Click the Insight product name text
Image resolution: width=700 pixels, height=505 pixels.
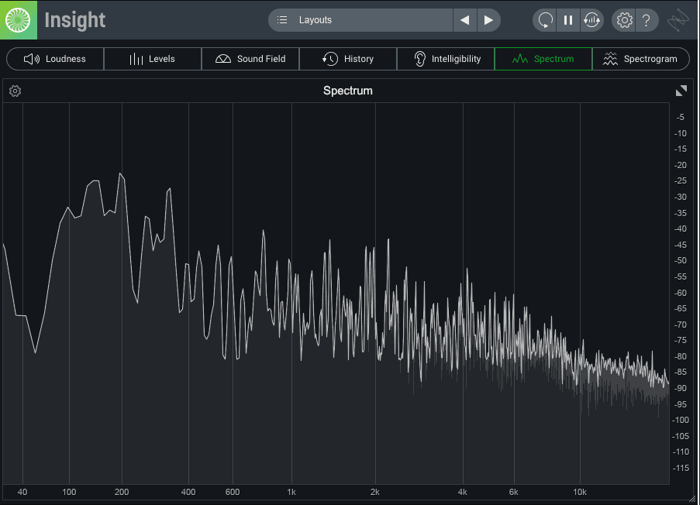click(75, 20)
